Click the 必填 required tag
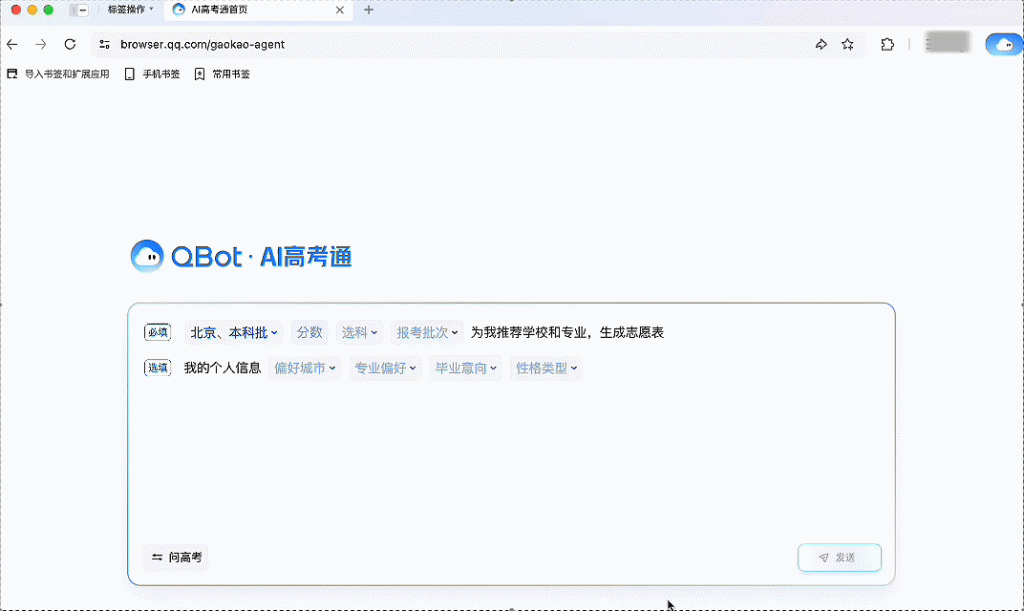This screenshot has width=1024, height=611. (157, 332)
